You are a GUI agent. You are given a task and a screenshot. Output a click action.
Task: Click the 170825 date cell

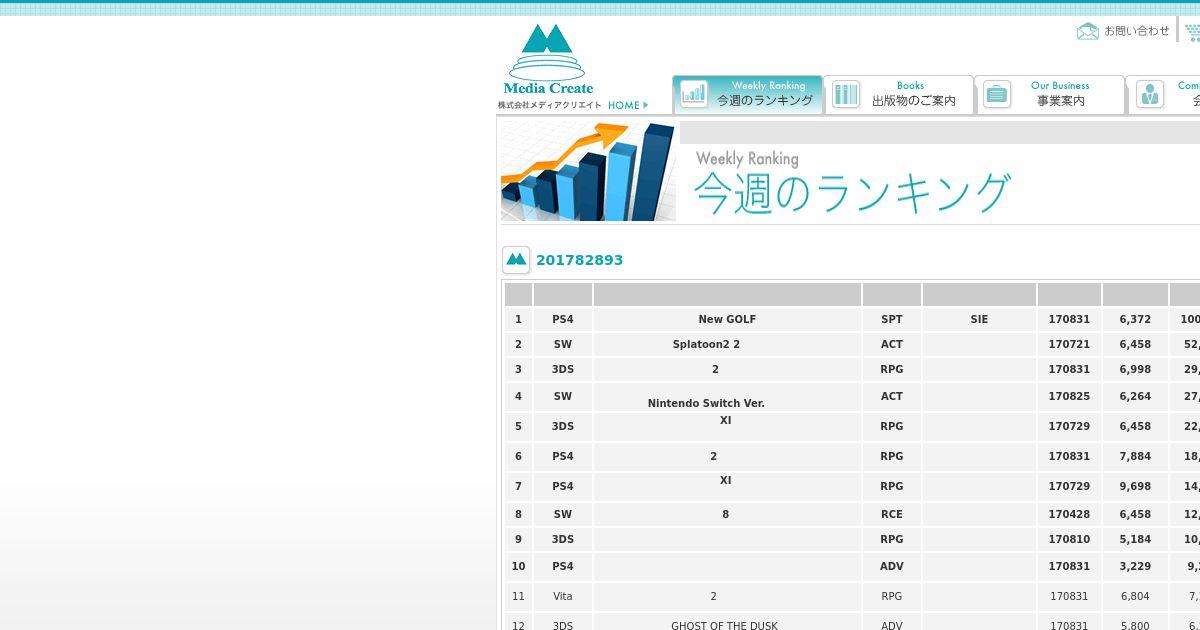pyautogui.click(x=1069, y=396)
